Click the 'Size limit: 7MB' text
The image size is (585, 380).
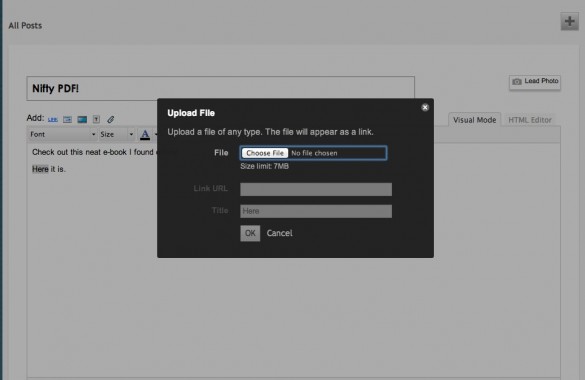point(265,166)
